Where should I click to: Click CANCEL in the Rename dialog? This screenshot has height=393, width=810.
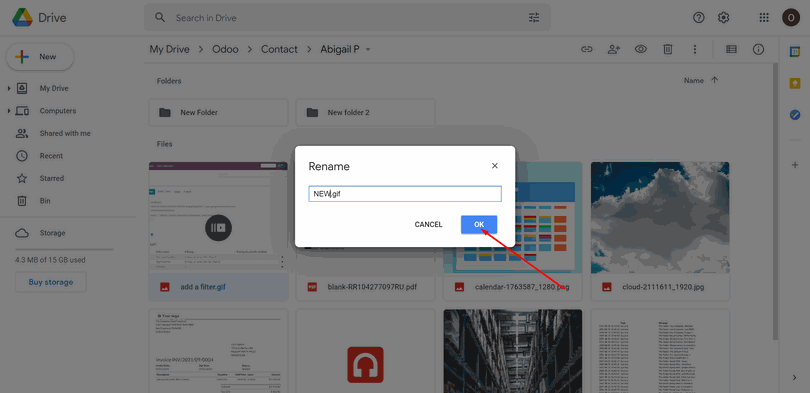pos(428,225)
